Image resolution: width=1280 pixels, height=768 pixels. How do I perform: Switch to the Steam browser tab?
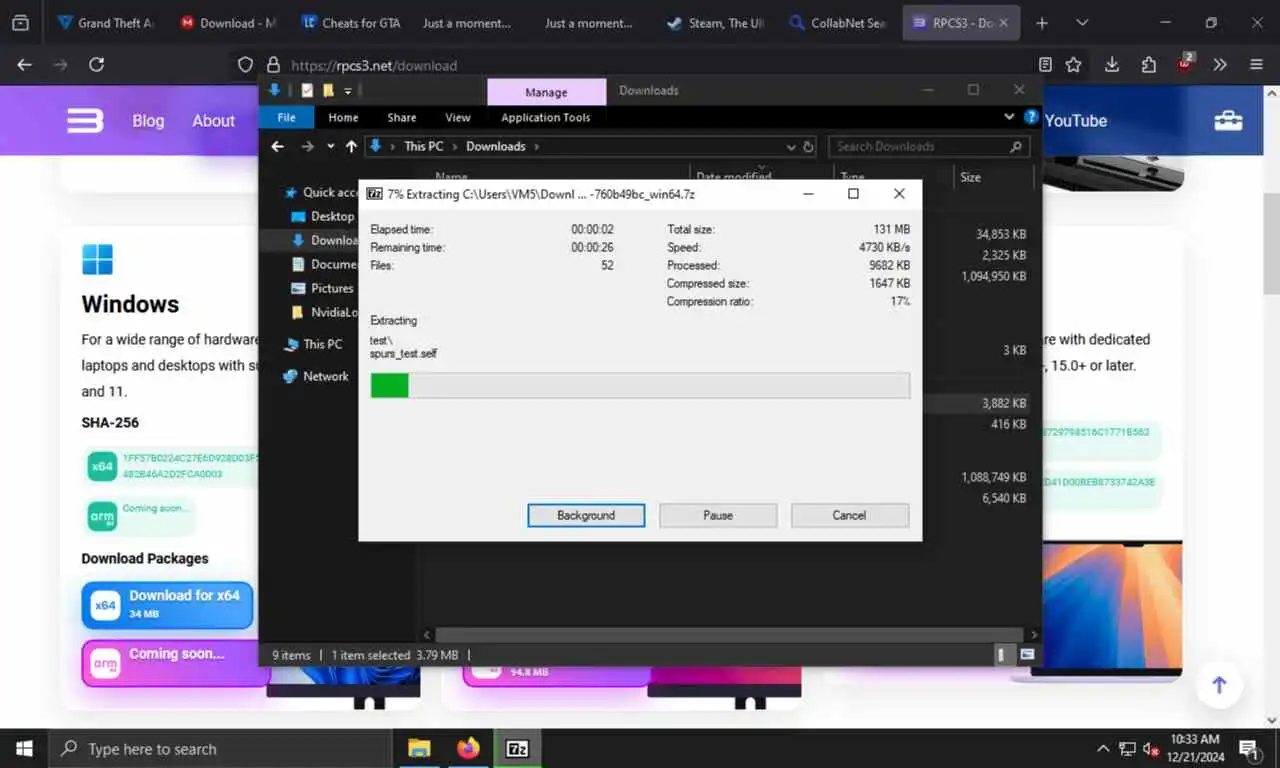pos(714,22)
